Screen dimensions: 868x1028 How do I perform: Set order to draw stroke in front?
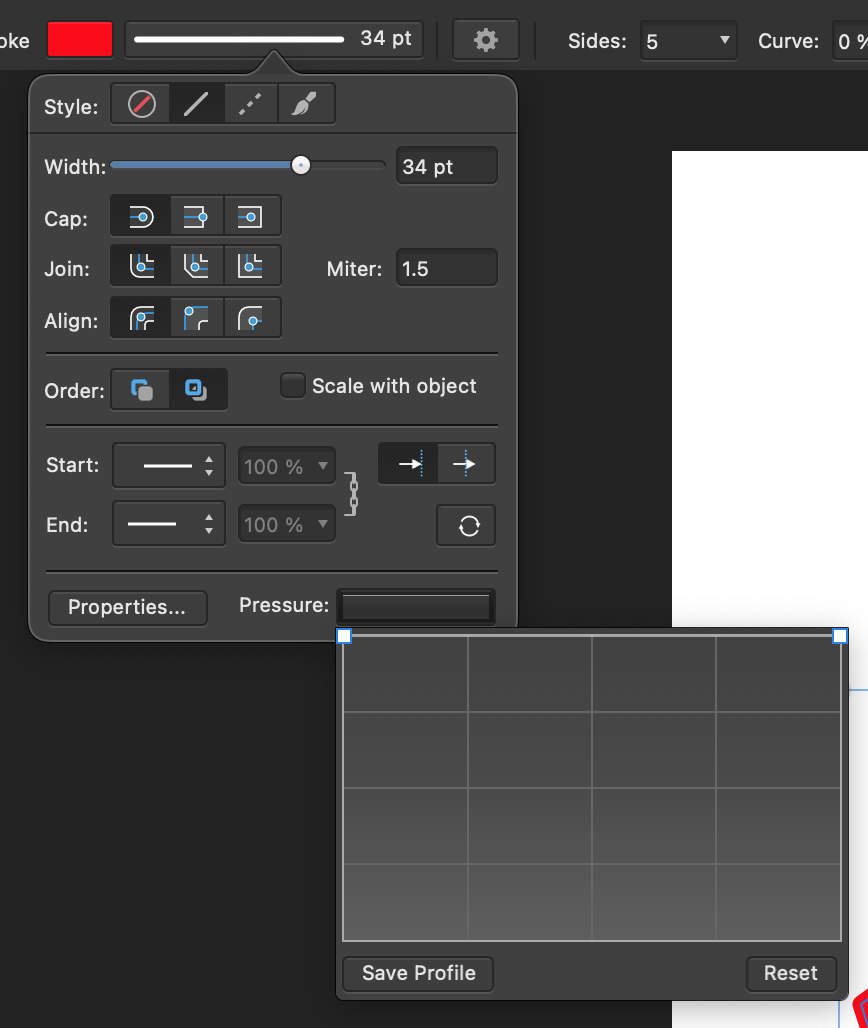197,389
